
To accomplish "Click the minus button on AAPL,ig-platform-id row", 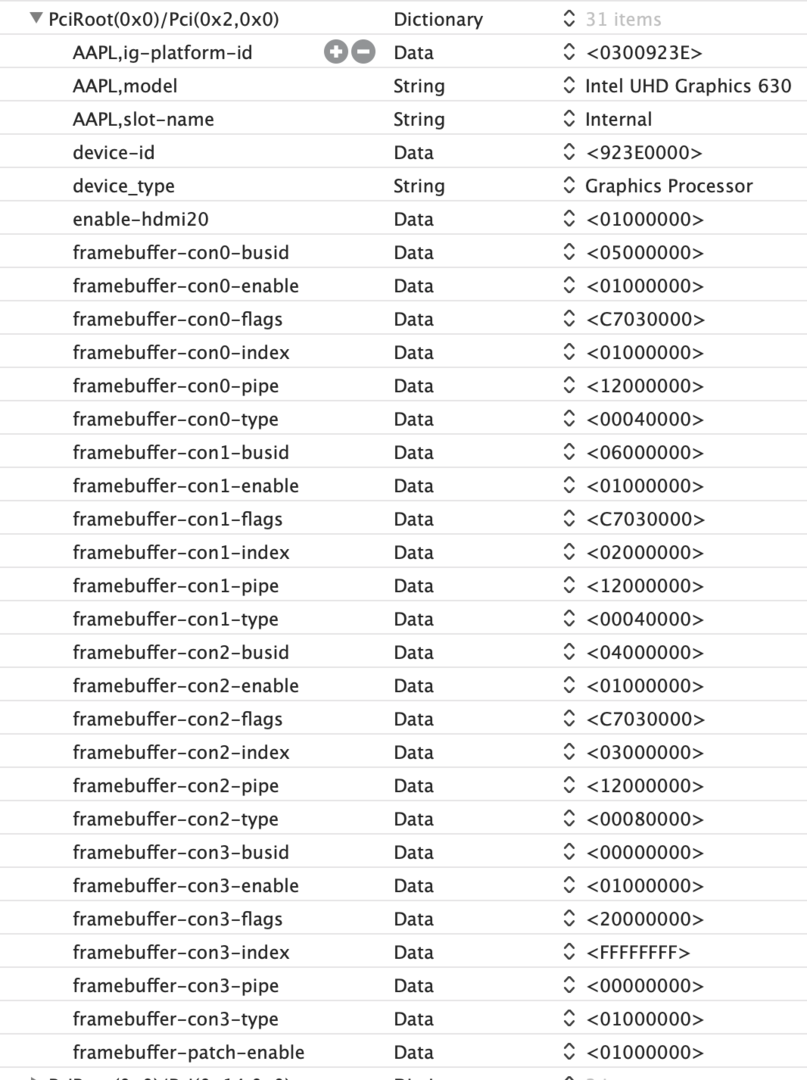I will click(x=363, y=53).
